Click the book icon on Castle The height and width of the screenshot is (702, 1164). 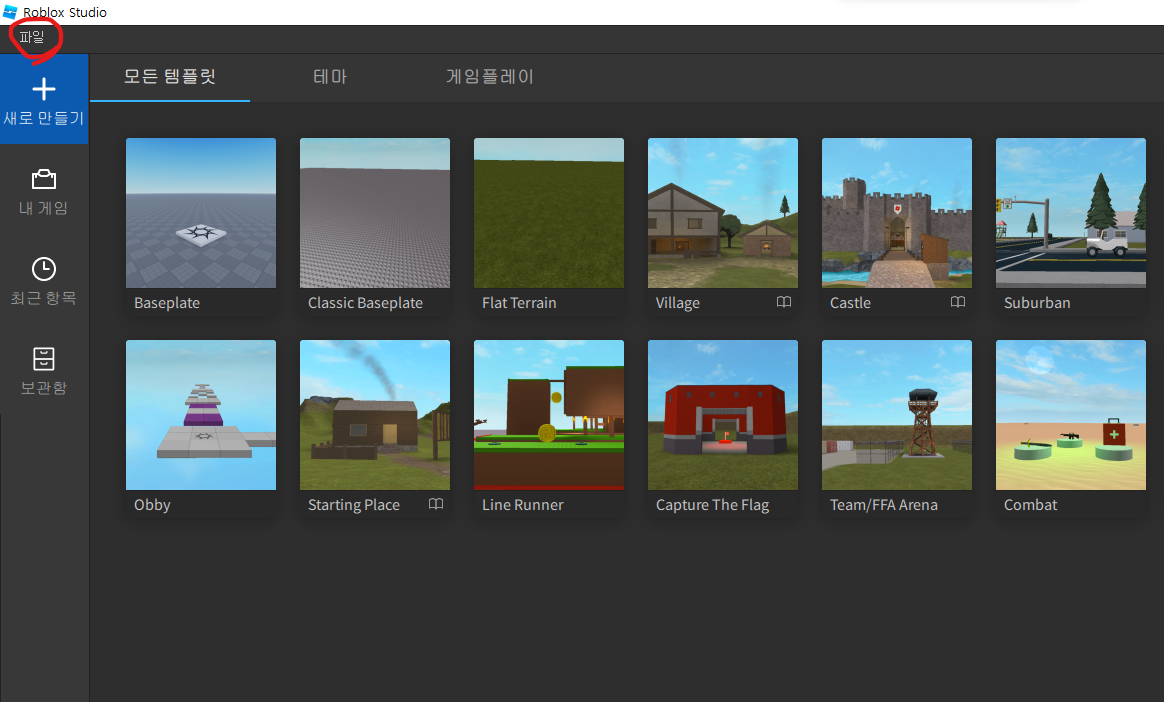[x=958, y=302]
